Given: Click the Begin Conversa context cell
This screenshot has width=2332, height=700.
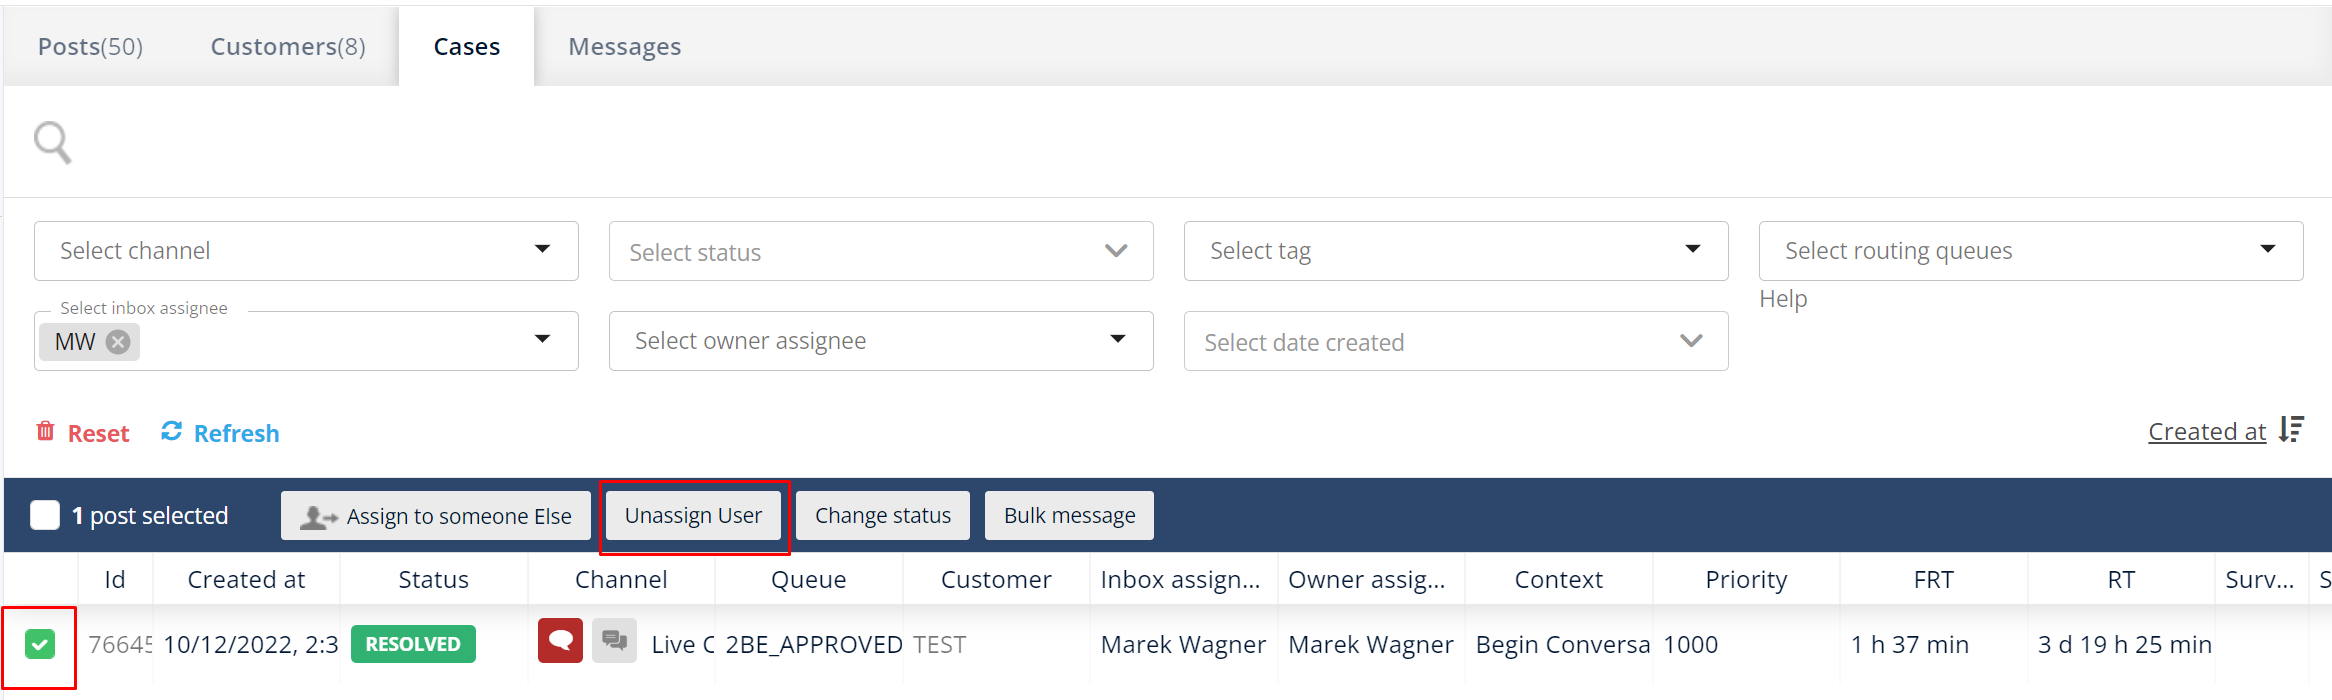Looking at the screenshot, I should point(1563,645).
